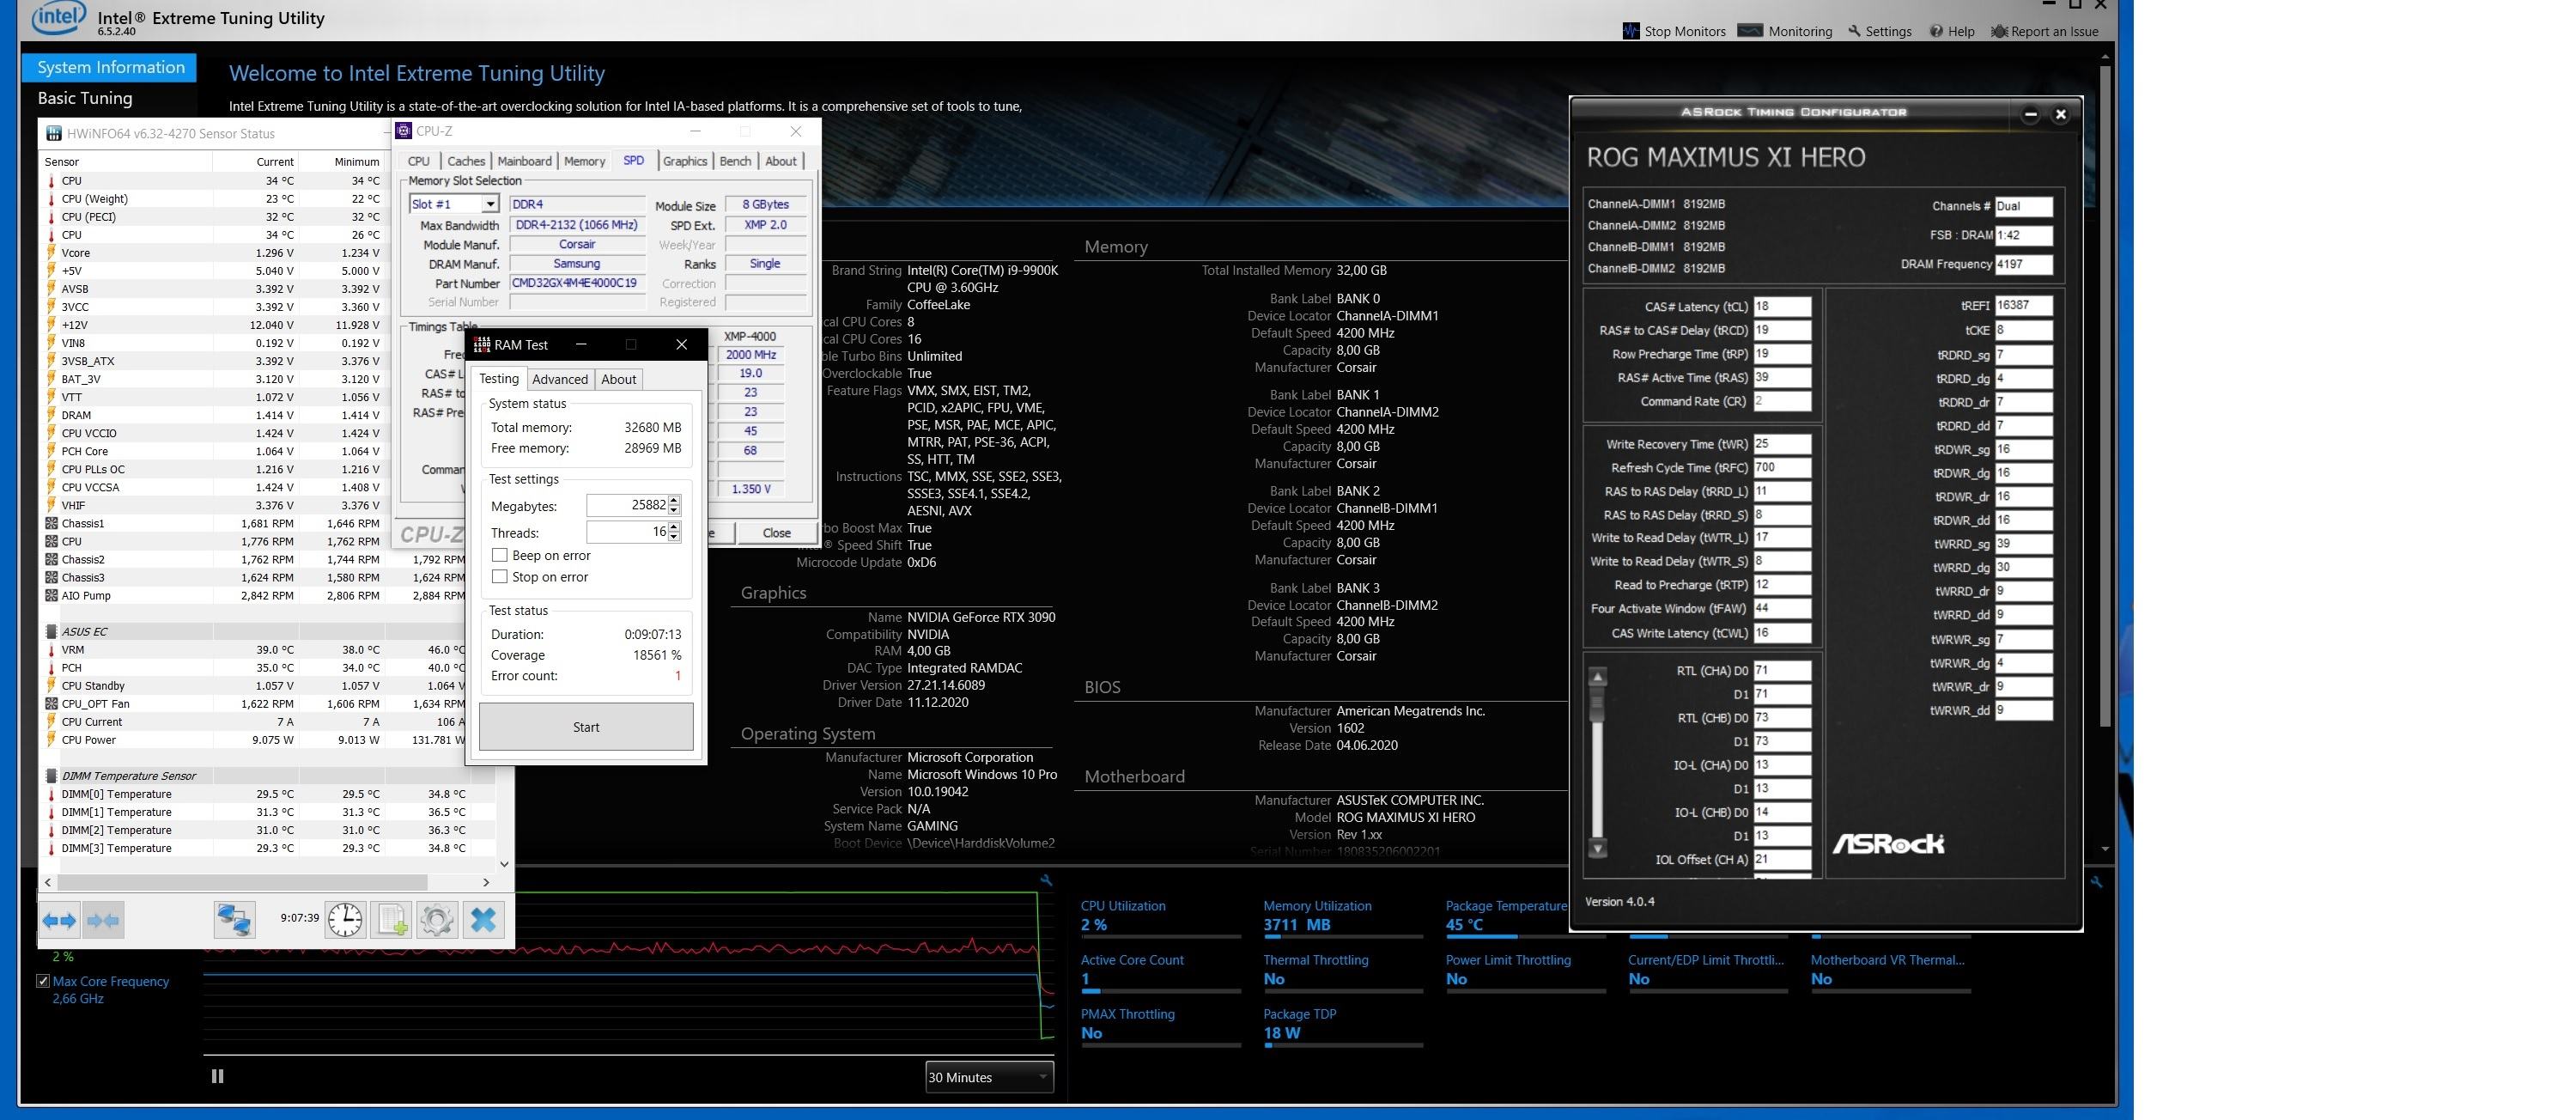Collapse the ASUS EC sensor group icon
Screen dimensions: 2576x1120
51,631
